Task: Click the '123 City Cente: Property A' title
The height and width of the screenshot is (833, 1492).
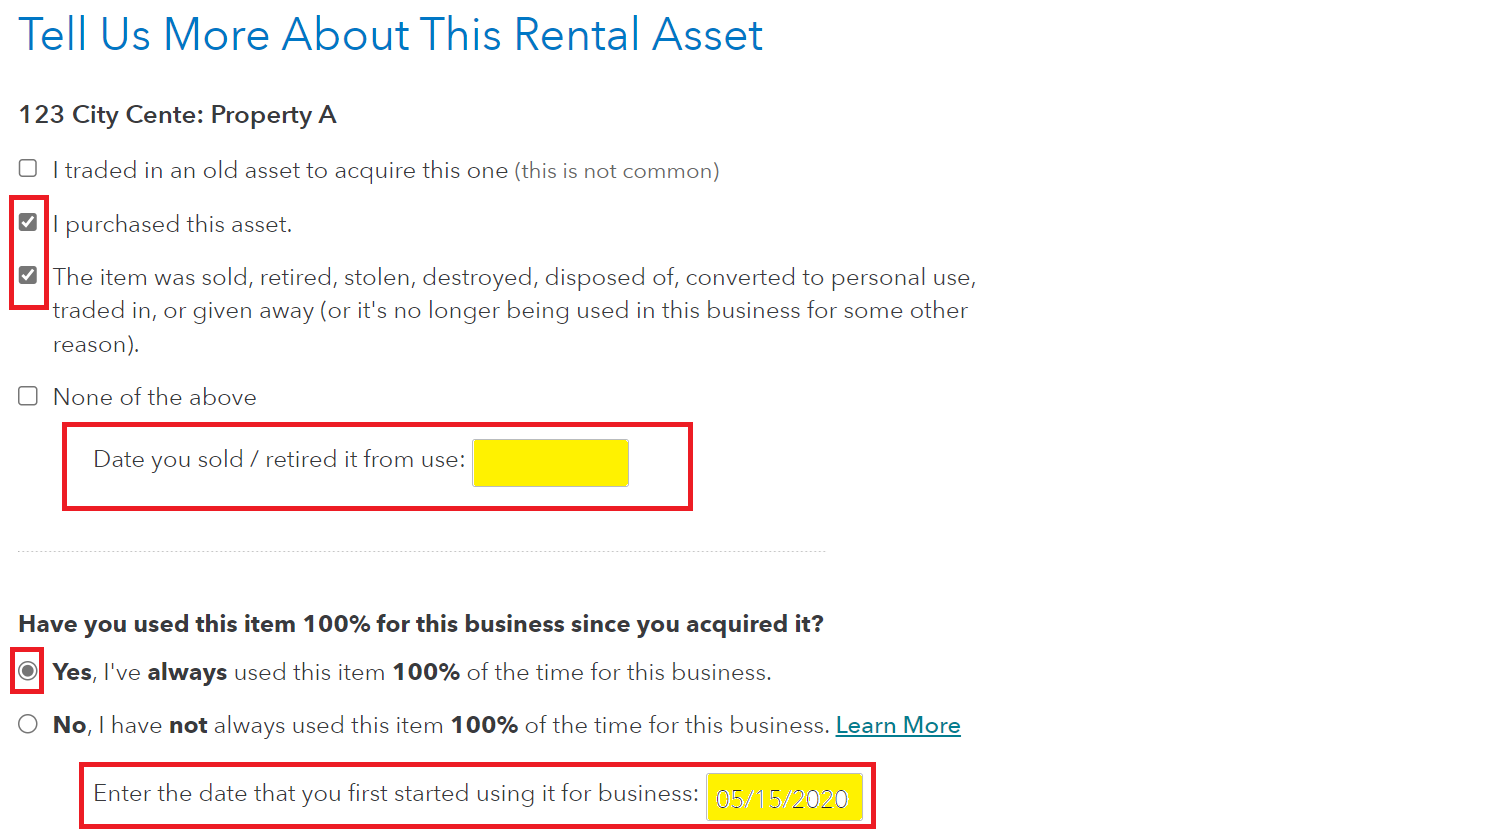Action: (x=177, y=115)
